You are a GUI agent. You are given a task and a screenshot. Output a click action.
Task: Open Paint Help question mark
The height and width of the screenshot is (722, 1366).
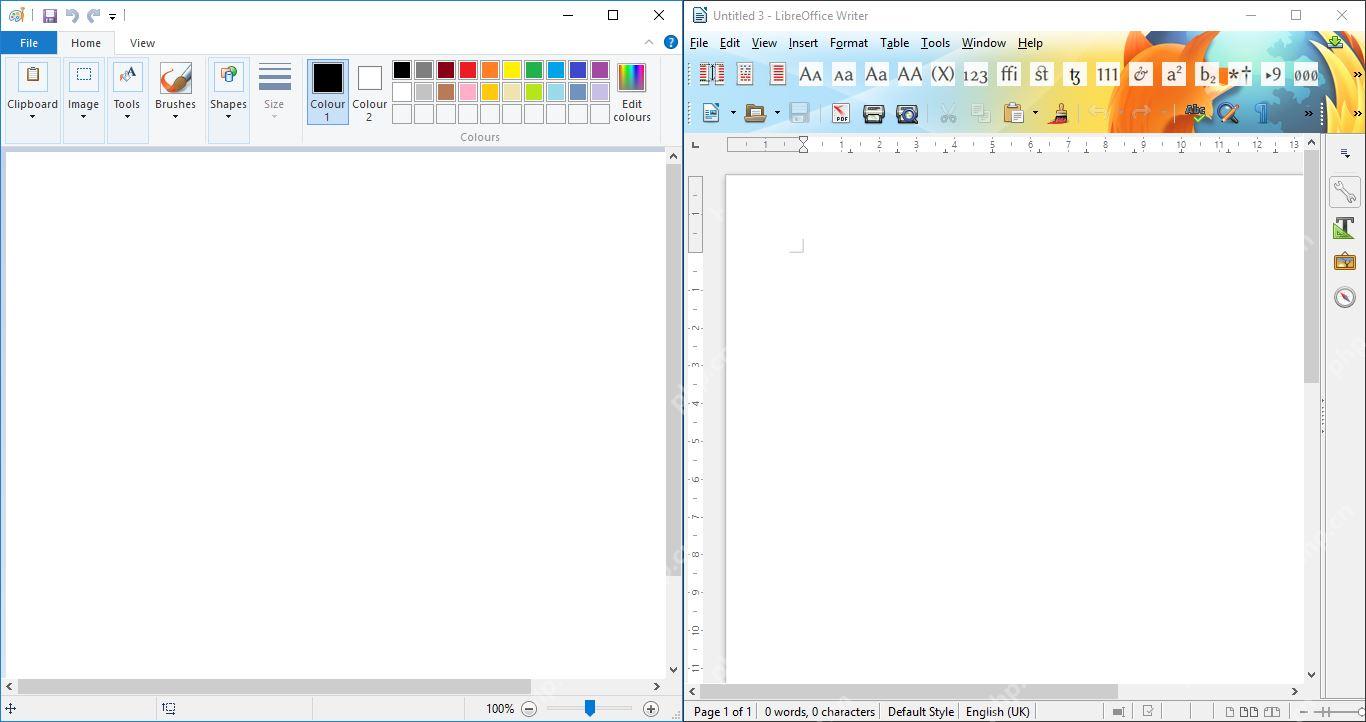point(671,42)
